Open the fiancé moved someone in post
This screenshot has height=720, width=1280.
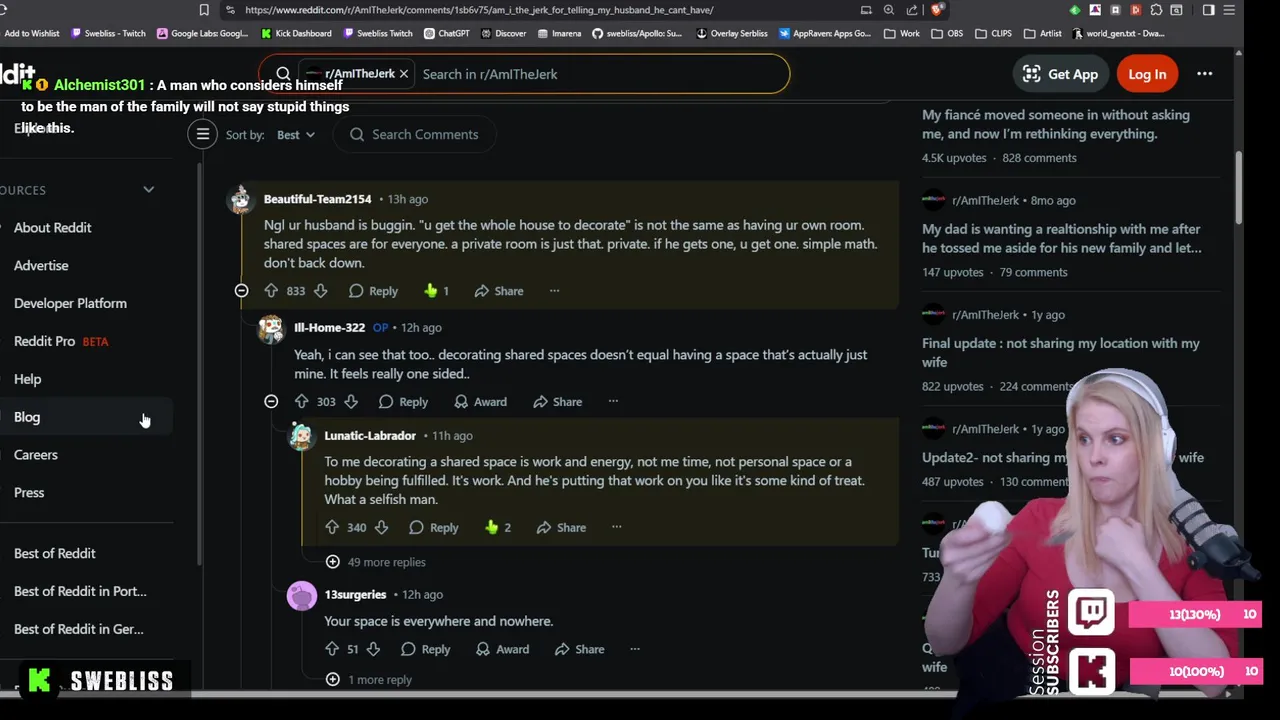click(1055, 124)
